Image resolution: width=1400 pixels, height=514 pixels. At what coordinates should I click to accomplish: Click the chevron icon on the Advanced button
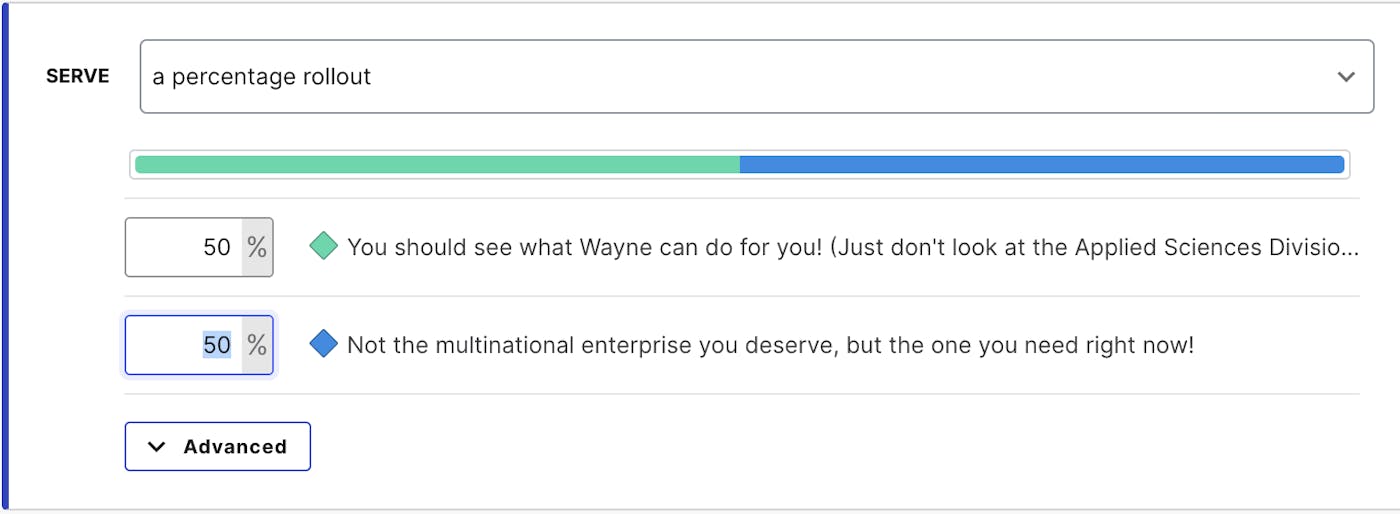157,447
